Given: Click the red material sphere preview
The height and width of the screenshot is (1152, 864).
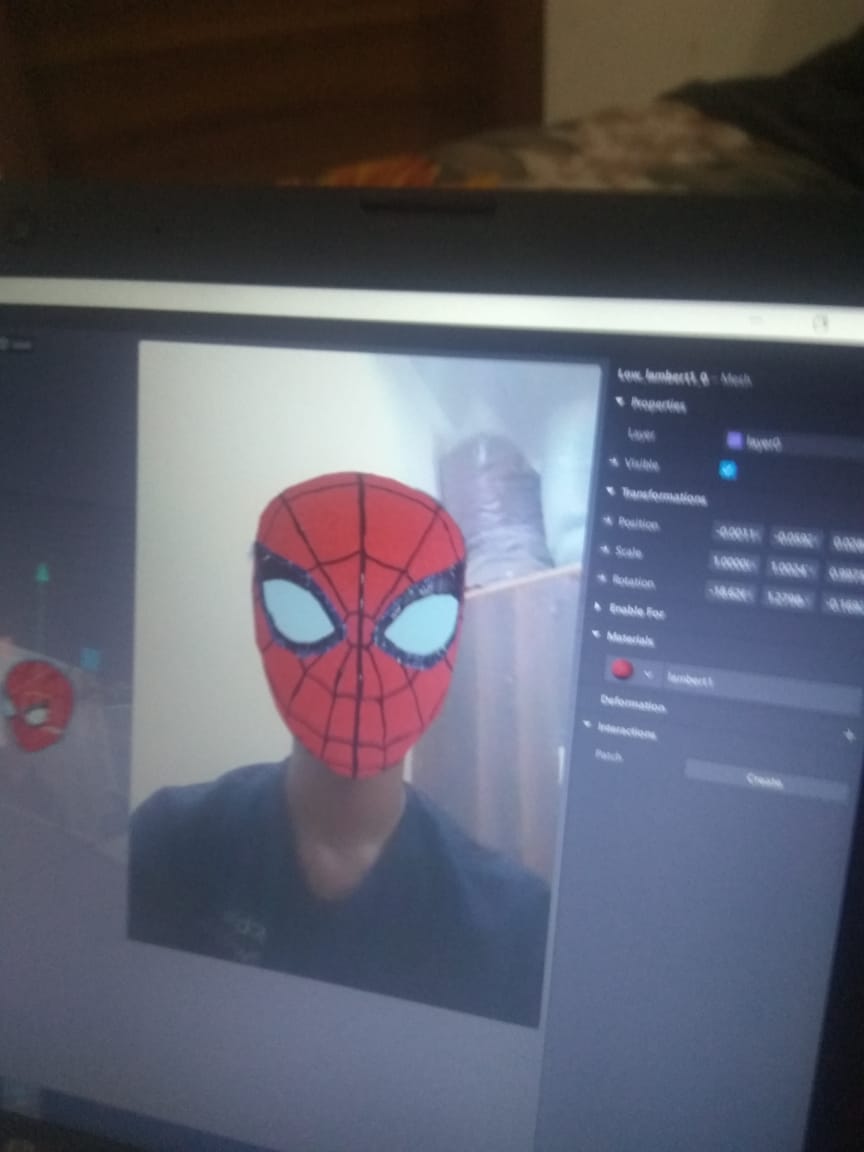Looking at the screenshot, I should click(622, 669).
